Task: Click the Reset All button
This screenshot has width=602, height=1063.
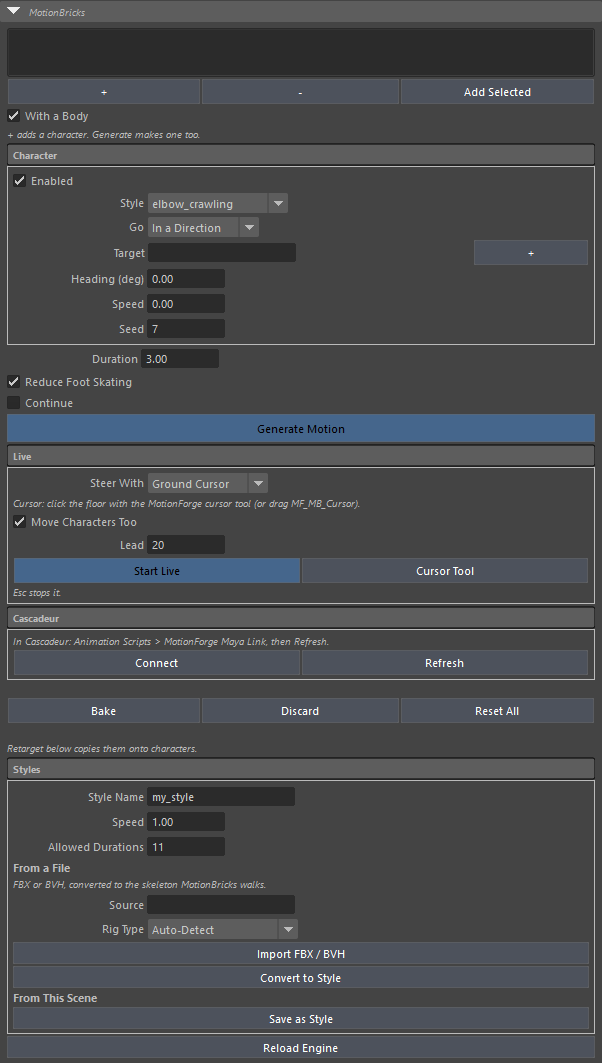Action: (497, 710)
